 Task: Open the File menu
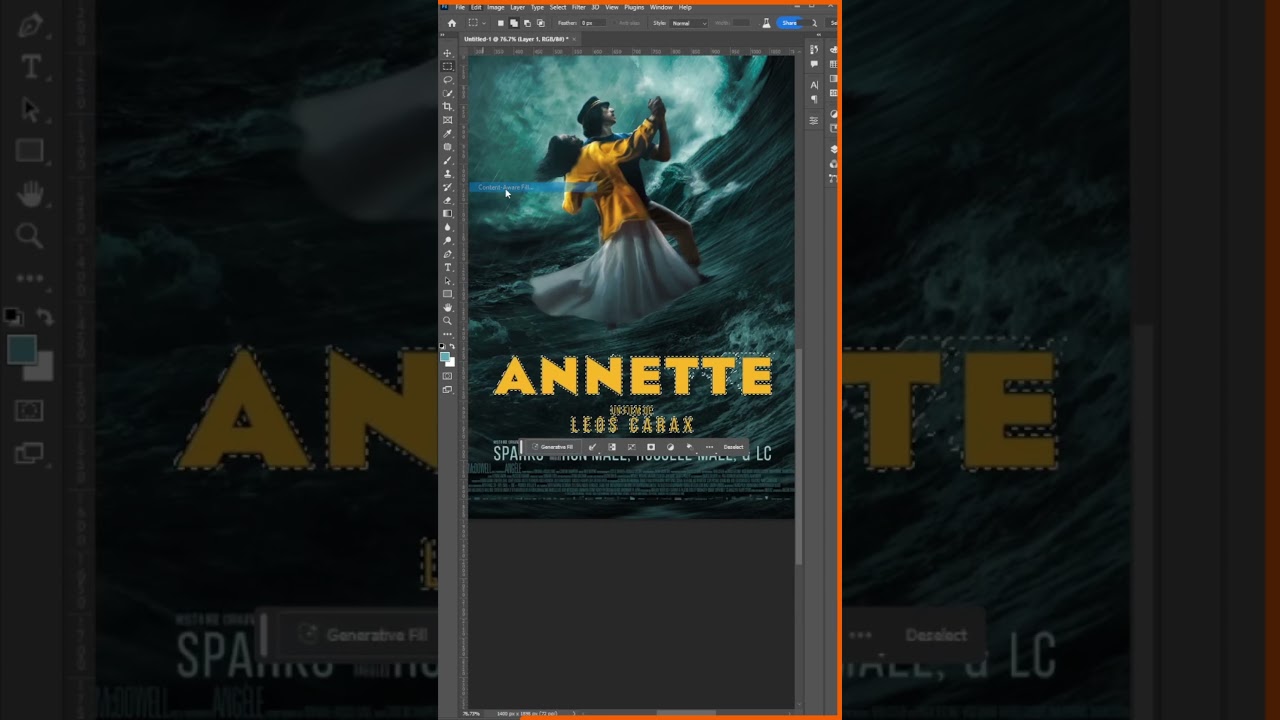[460, 7]
